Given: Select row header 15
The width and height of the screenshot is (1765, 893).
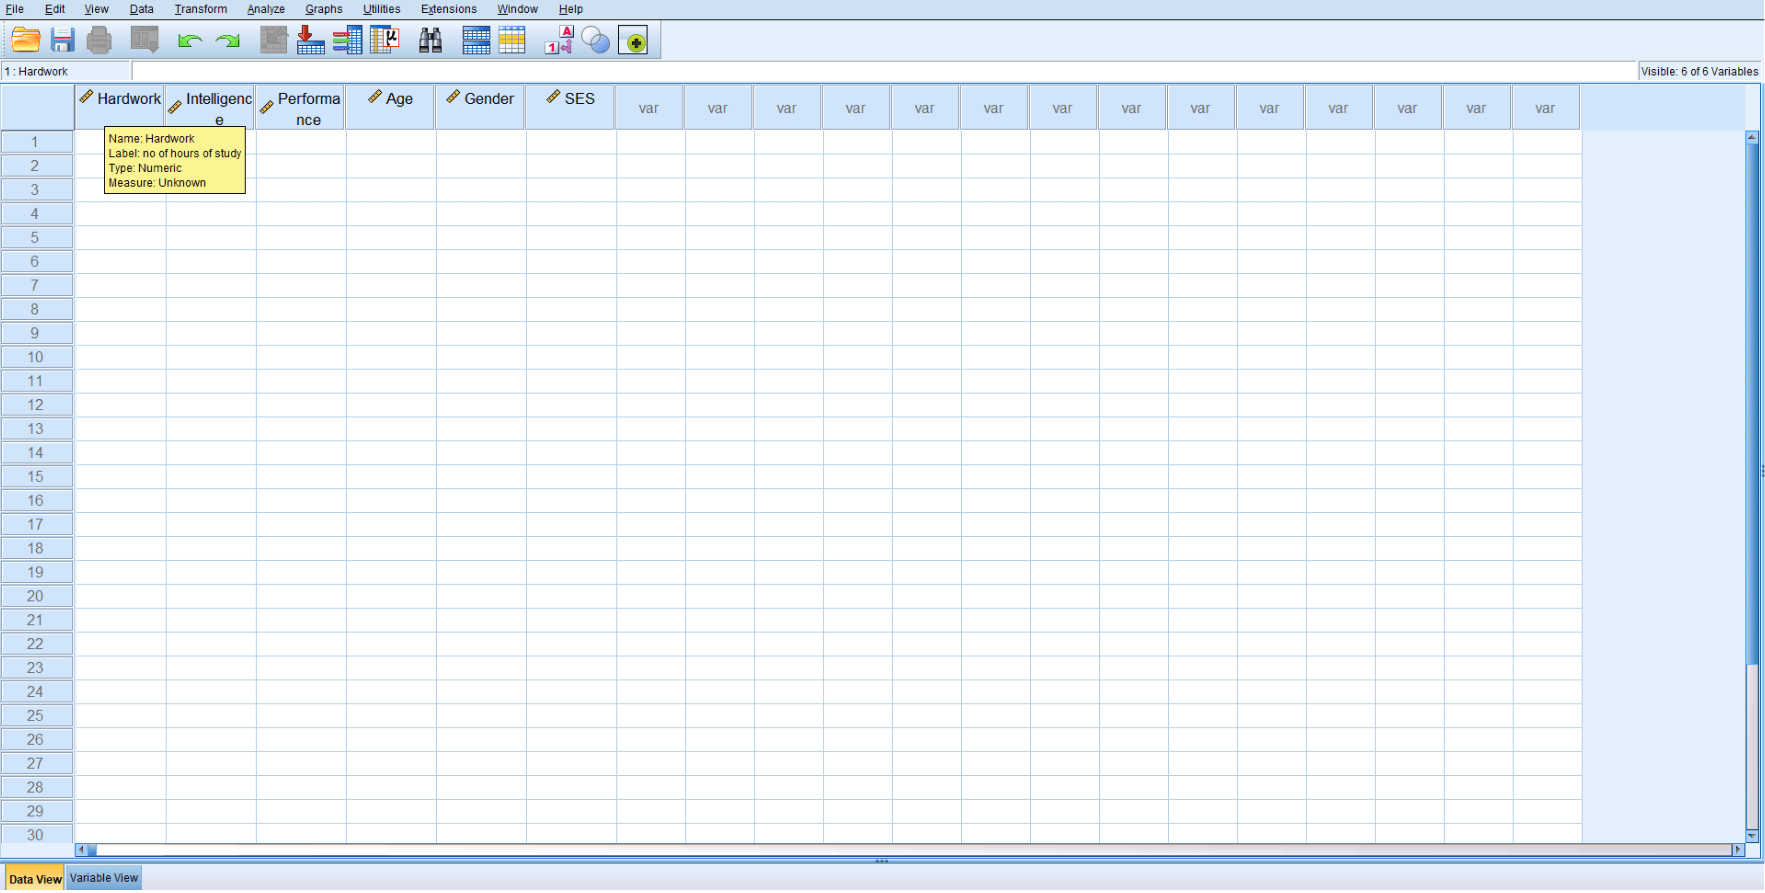Looking at the screenshot, I should tap(36, 477).
